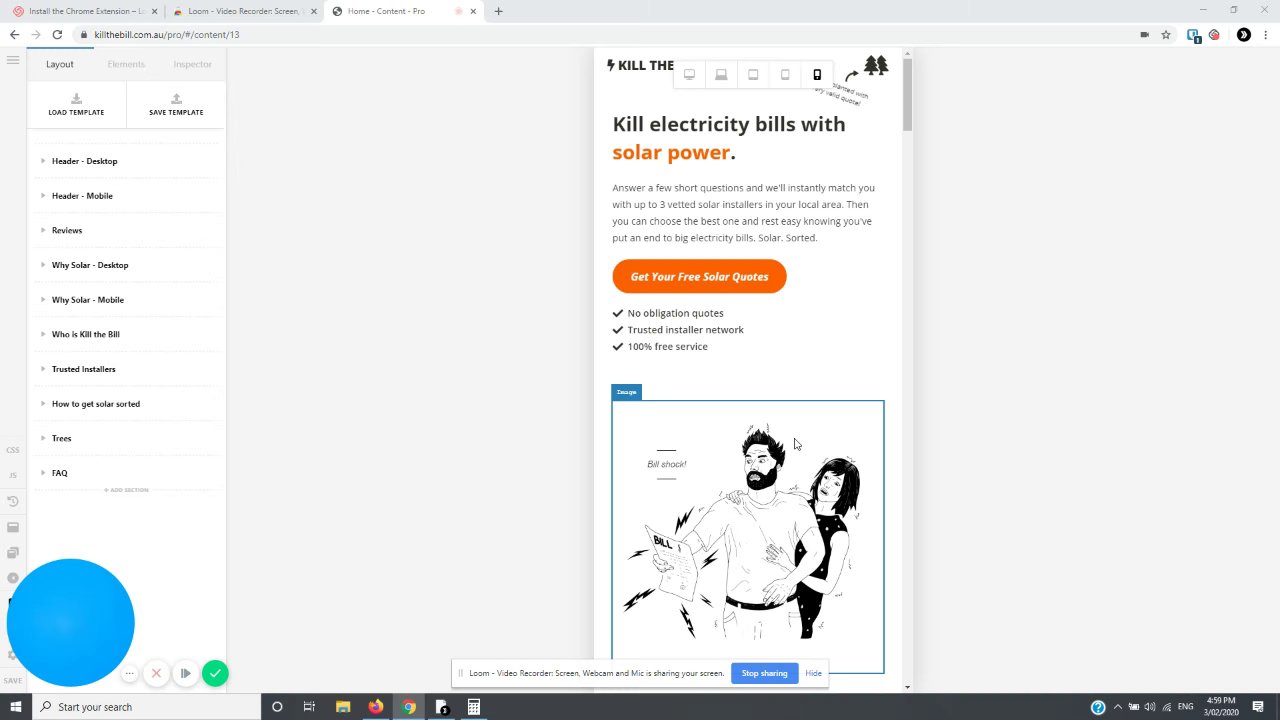Pause the Loom recording

tap(185, 673)
